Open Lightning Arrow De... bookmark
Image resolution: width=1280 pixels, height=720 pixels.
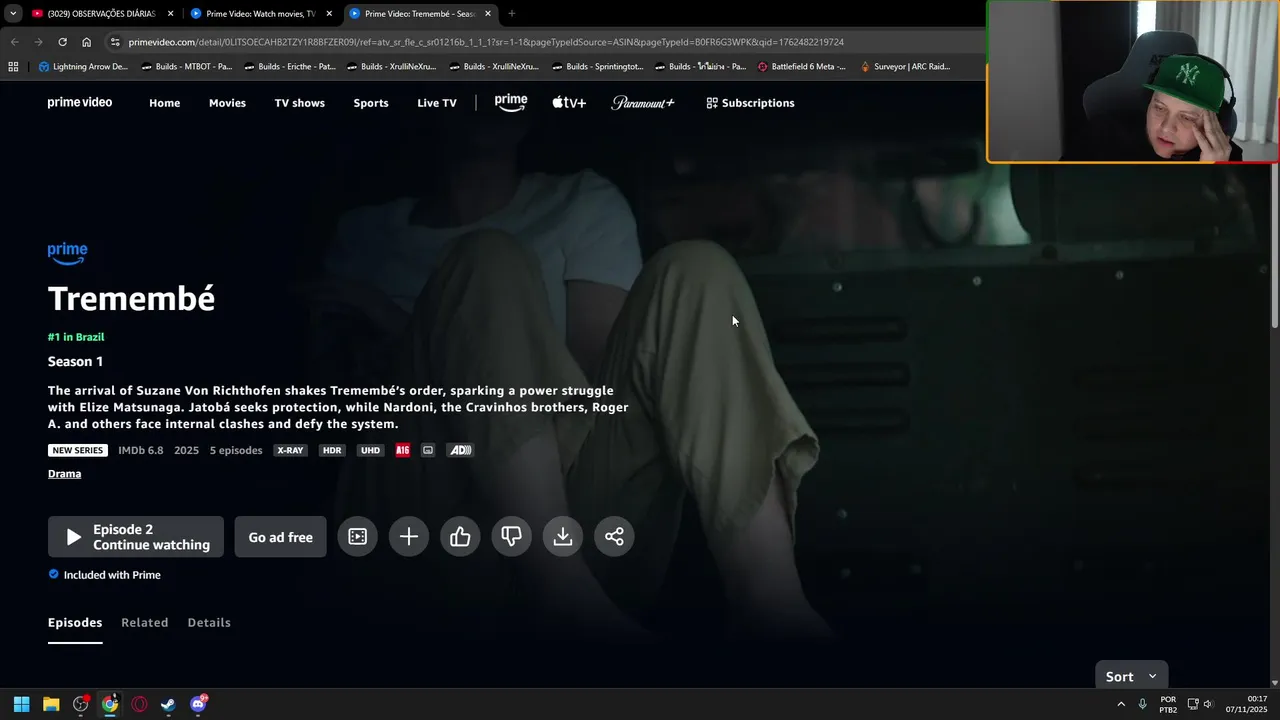pyautogui.click(x=83, y=67)
